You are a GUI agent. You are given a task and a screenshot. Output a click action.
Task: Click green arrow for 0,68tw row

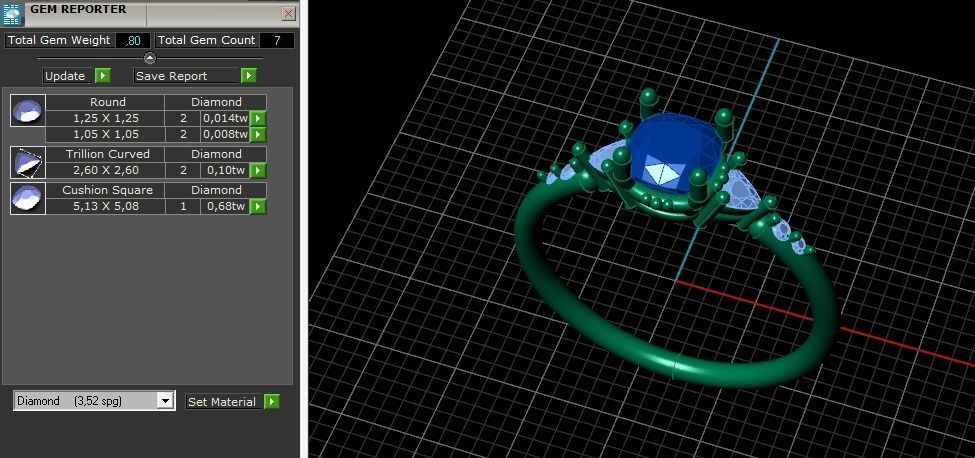[x=257, y=206]
